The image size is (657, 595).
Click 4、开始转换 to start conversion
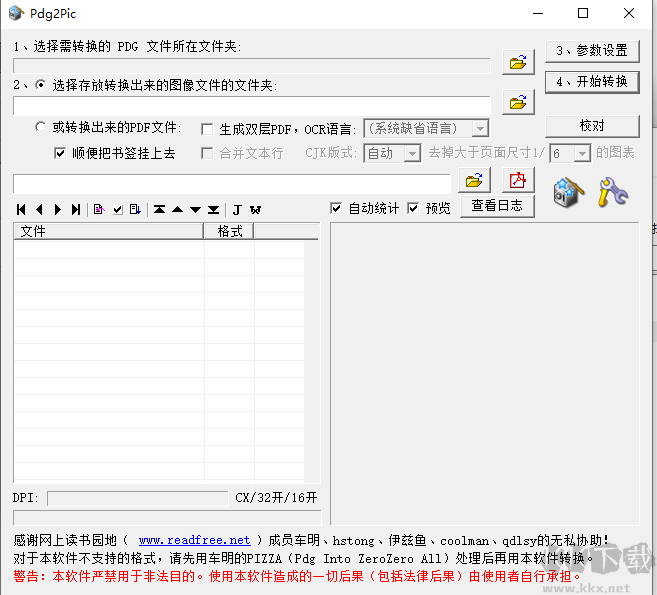tap(592, 82)
